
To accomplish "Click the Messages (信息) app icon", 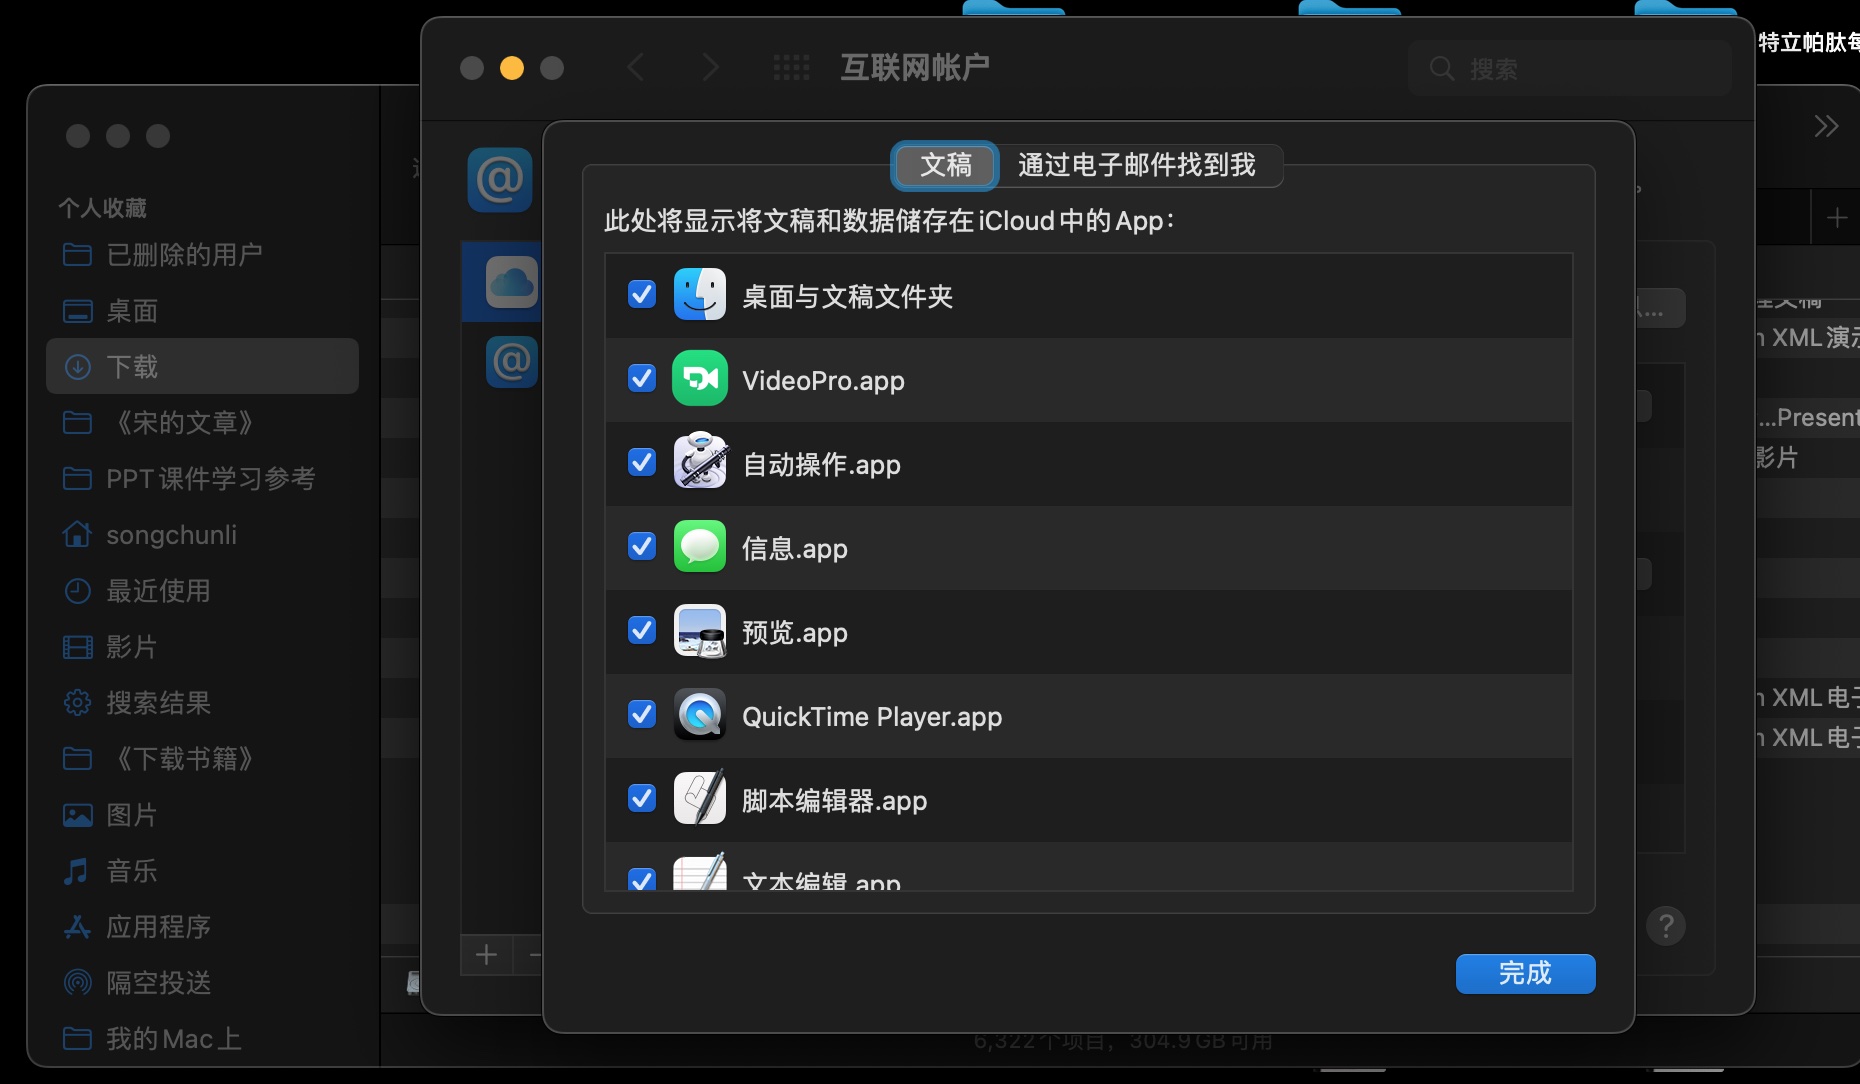I will pyautogui.click(x=699, y=547).
